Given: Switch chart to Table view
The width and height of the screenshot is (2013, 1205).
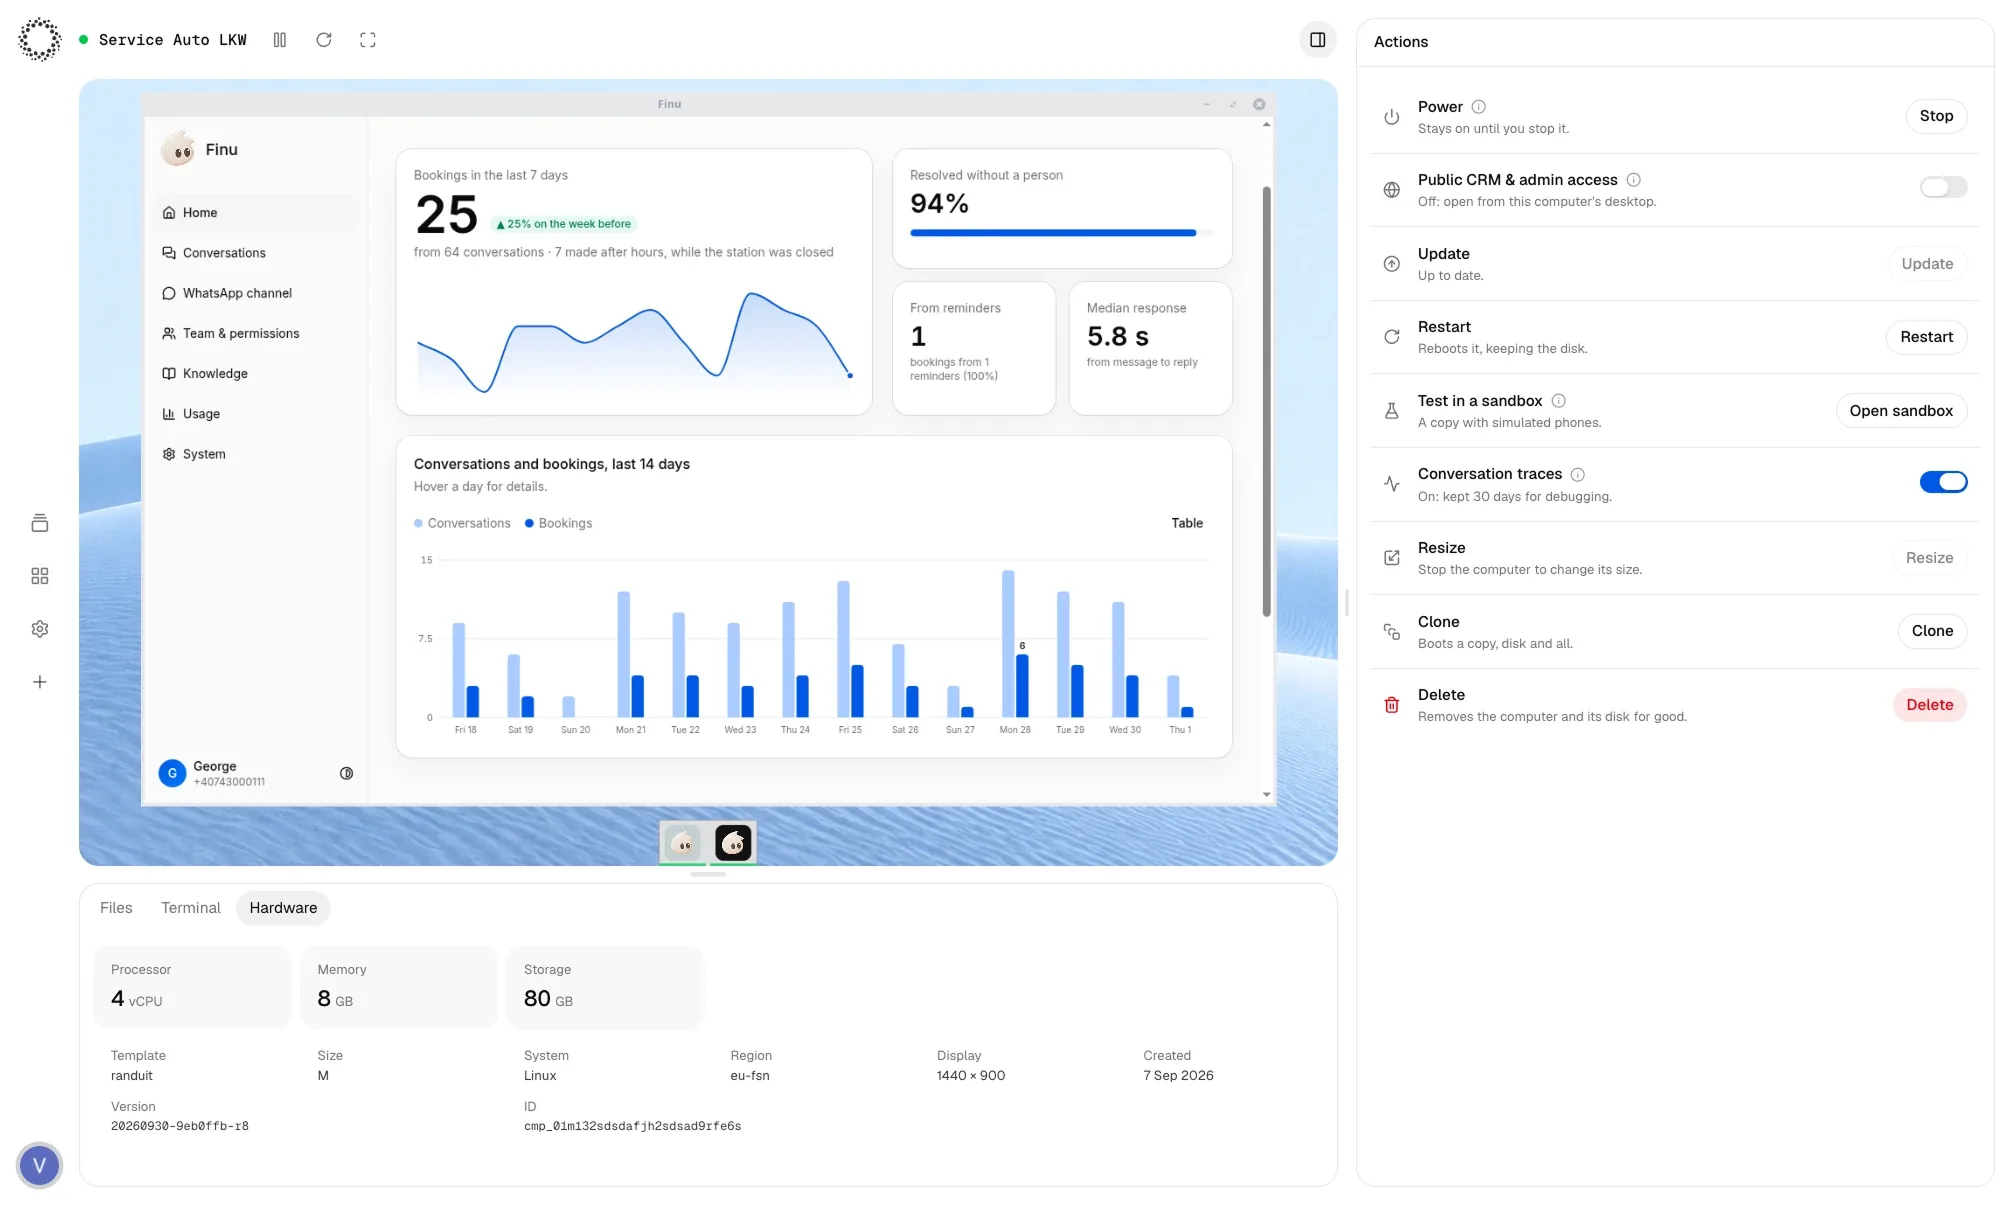Looking at the screenshot, I should tap(1187, 523).
